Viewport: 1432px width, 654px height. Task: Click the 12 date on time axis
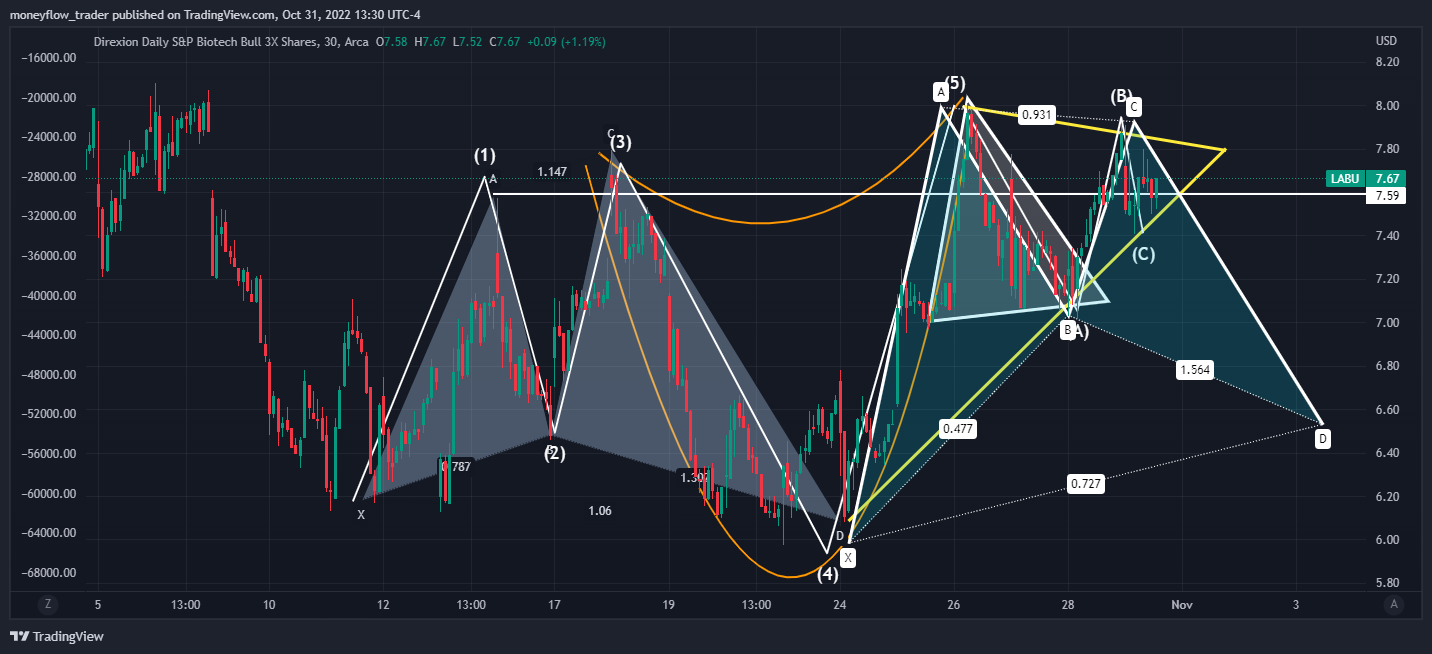coord(382,605)
